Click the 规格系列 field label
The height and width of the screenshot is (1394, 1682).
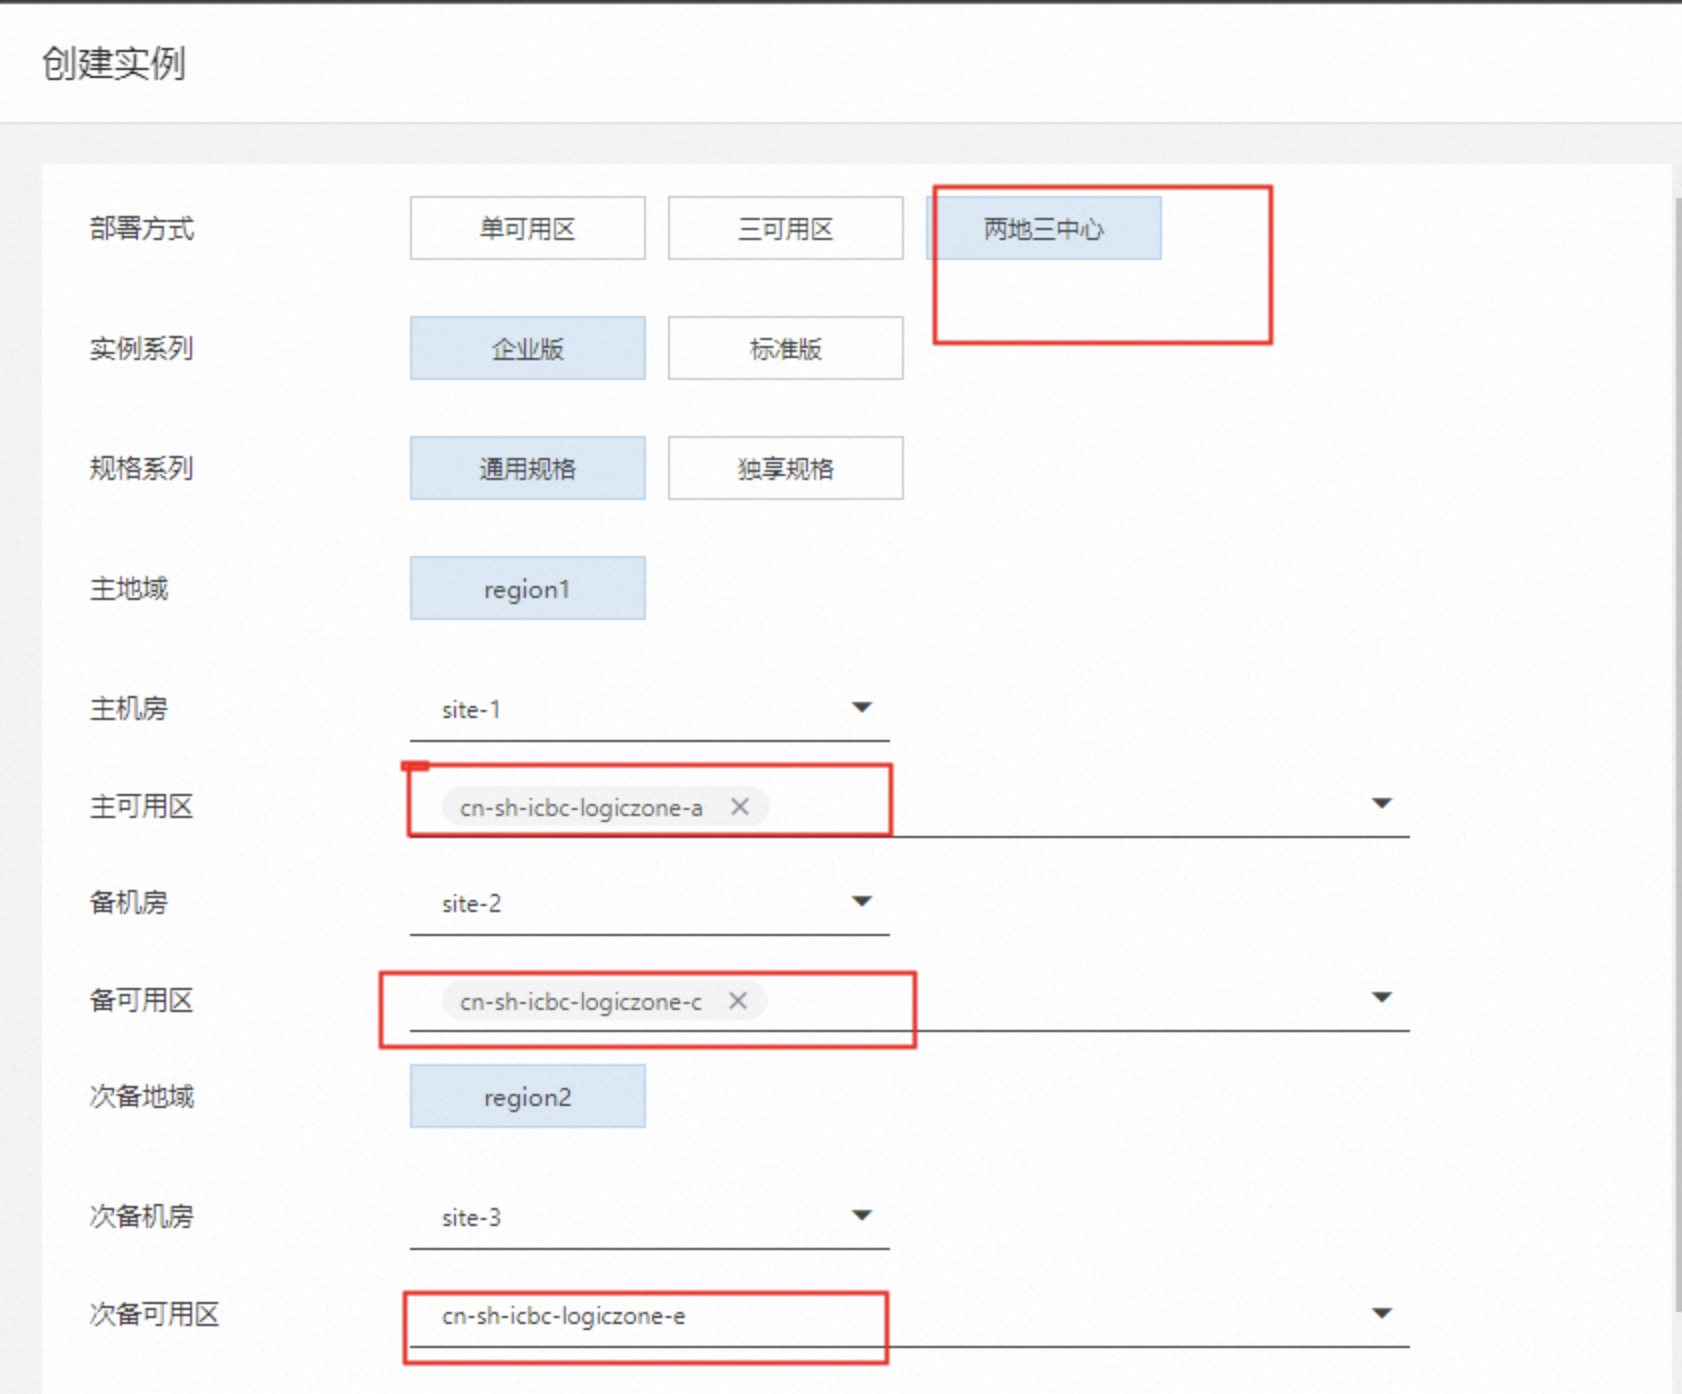(141, 469)
